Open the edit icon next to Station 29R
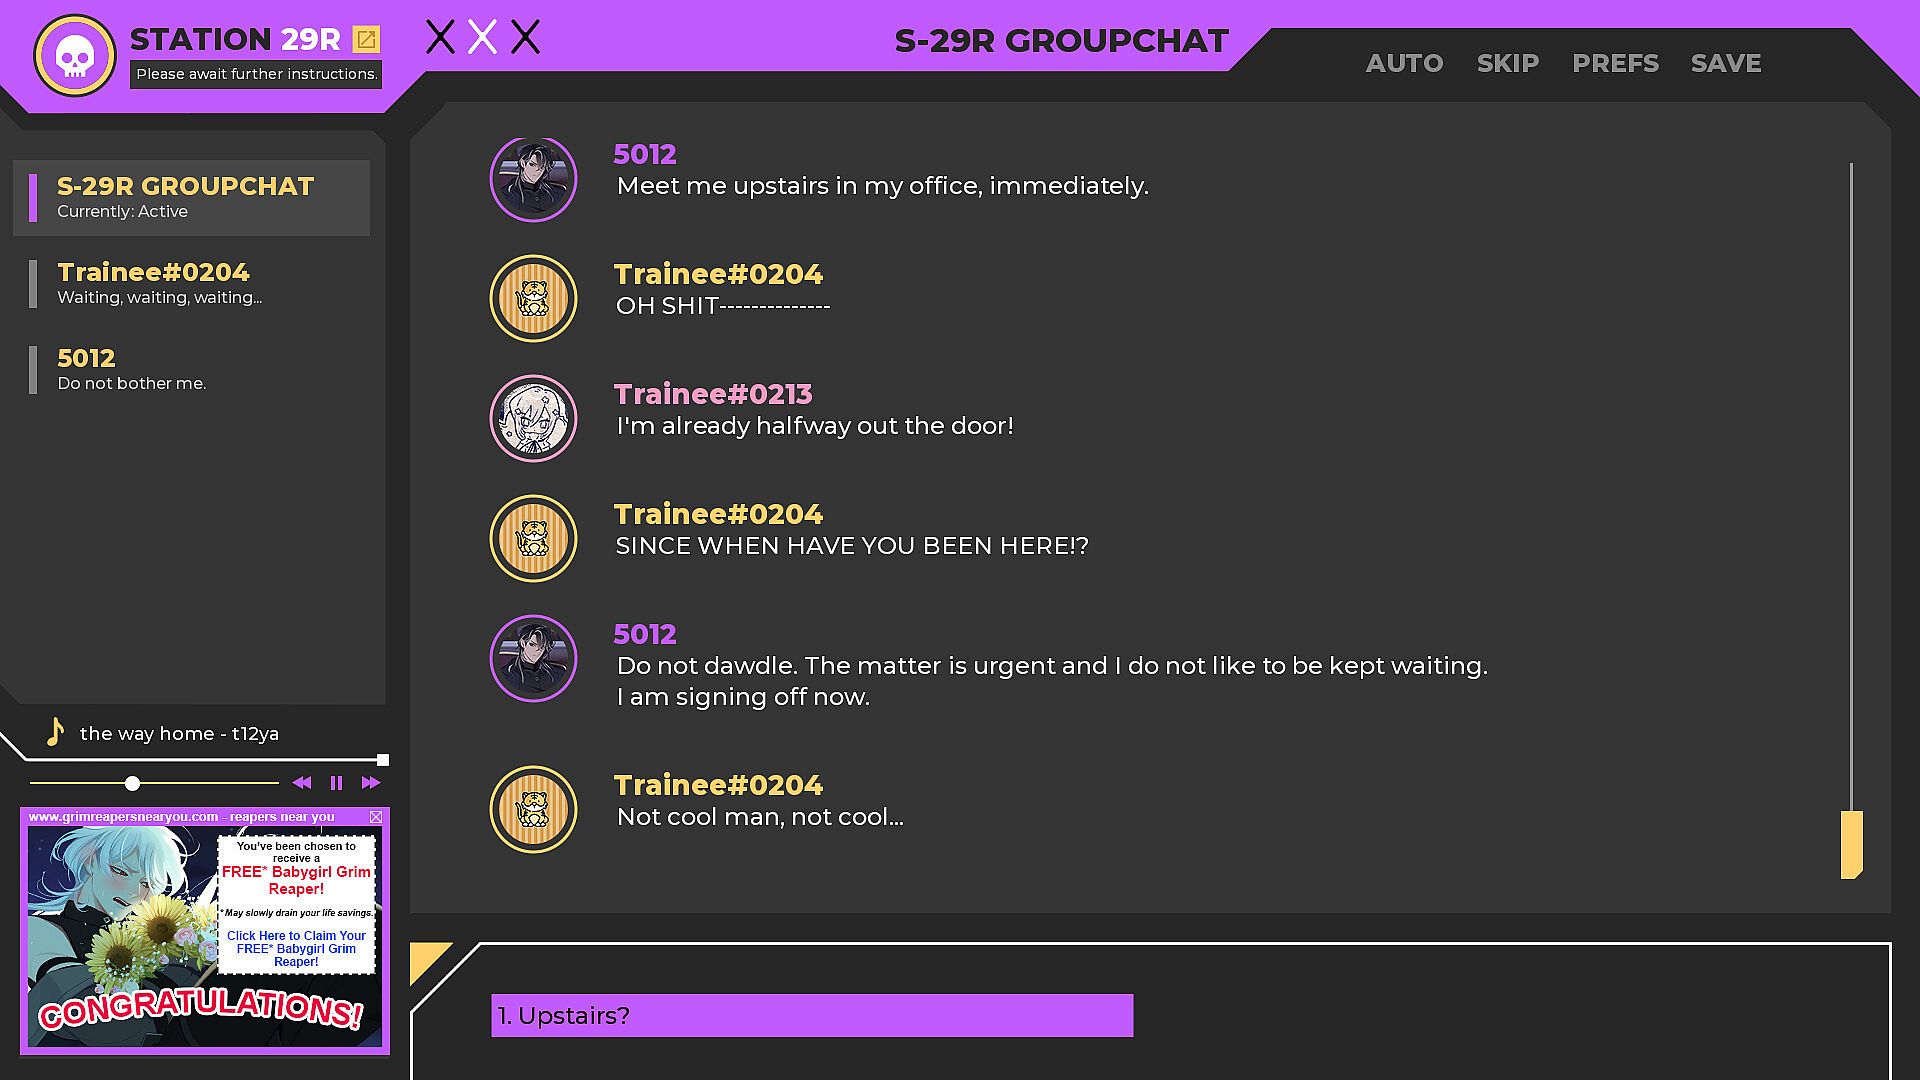The height and width of the screenshot is (1080, 1920). (x=367, y=39)
